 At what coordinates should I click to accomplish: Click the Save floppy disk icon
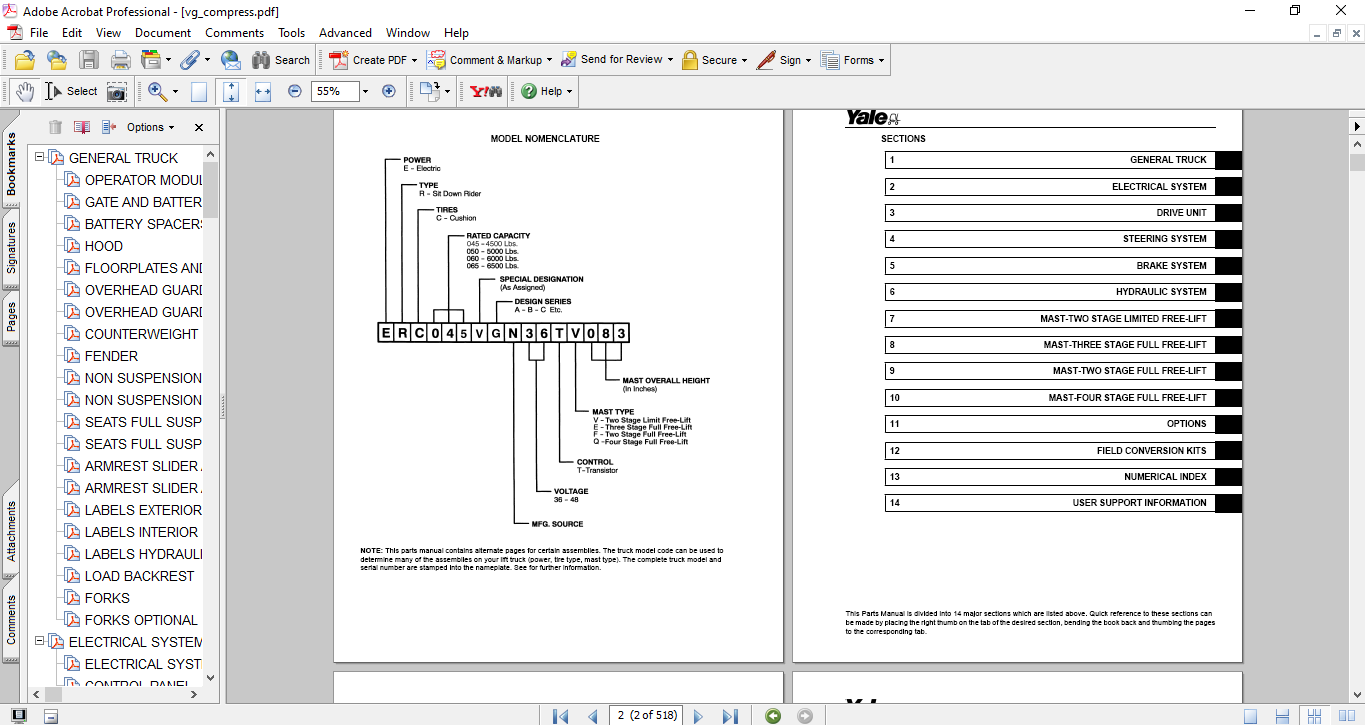click(x=89, y=60)
